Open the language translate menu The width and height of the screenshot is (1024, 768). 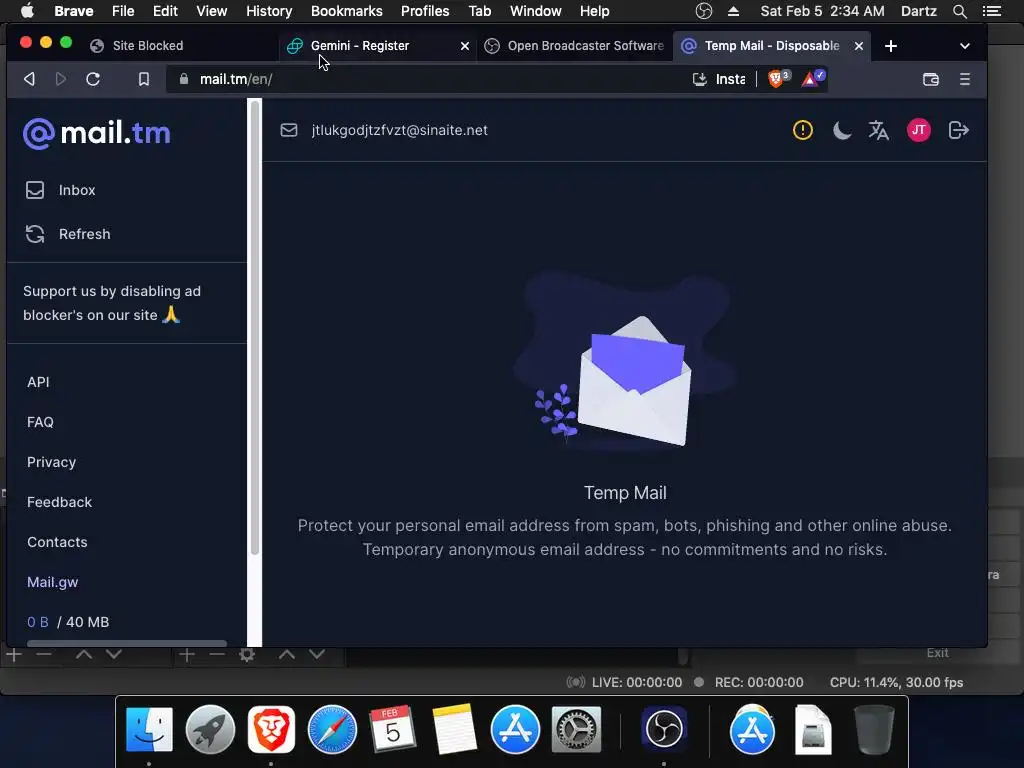point(878,131)
